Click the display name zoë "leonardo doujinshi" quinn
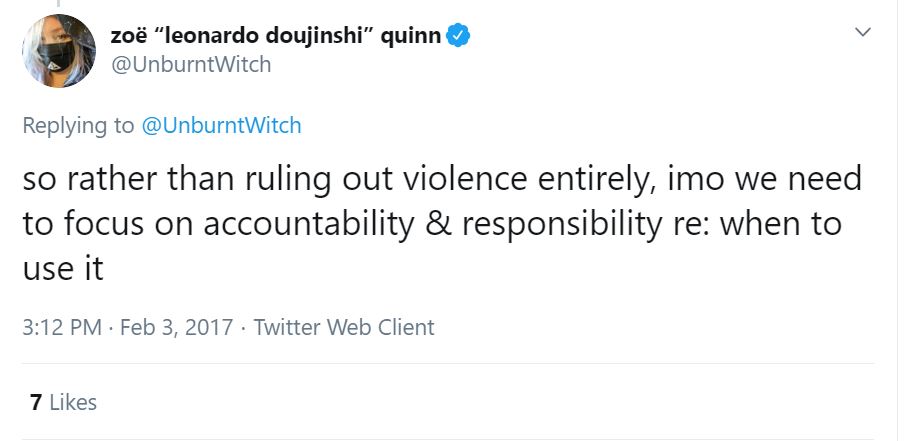Screen dimensions: 904x441 click(x=274, y=35)
